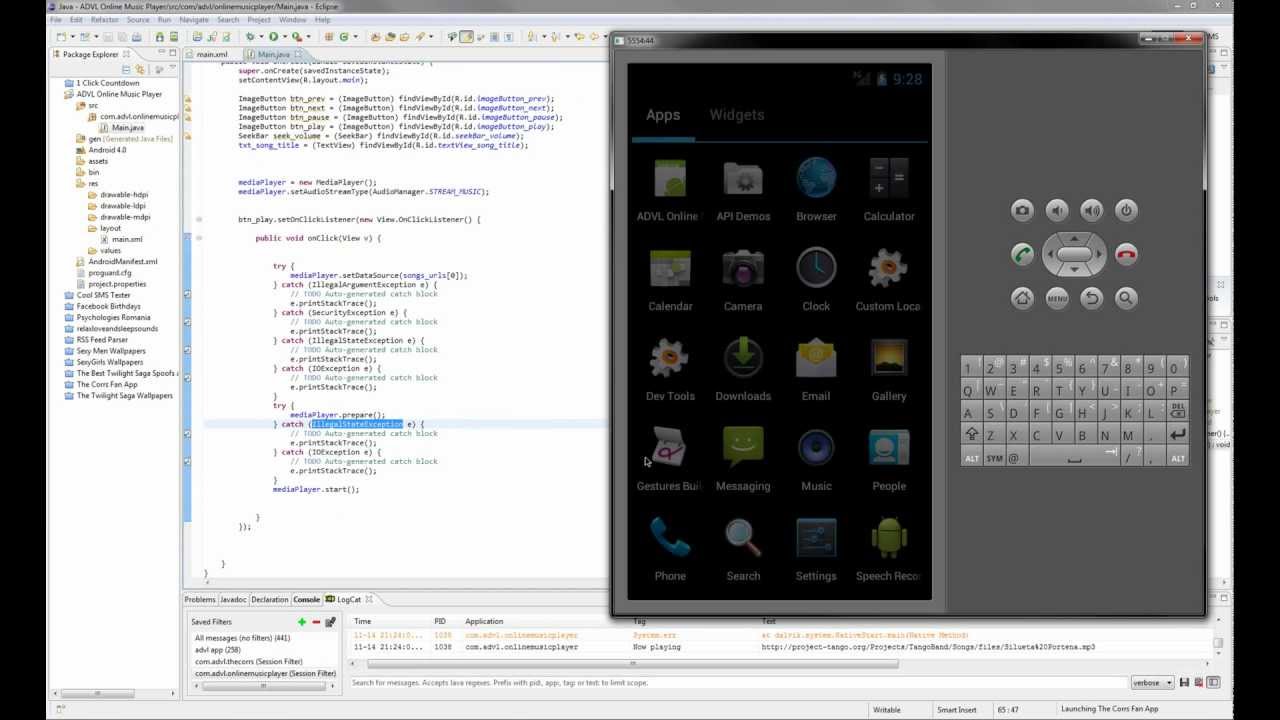Open the People app in emulator

(888, 460)
